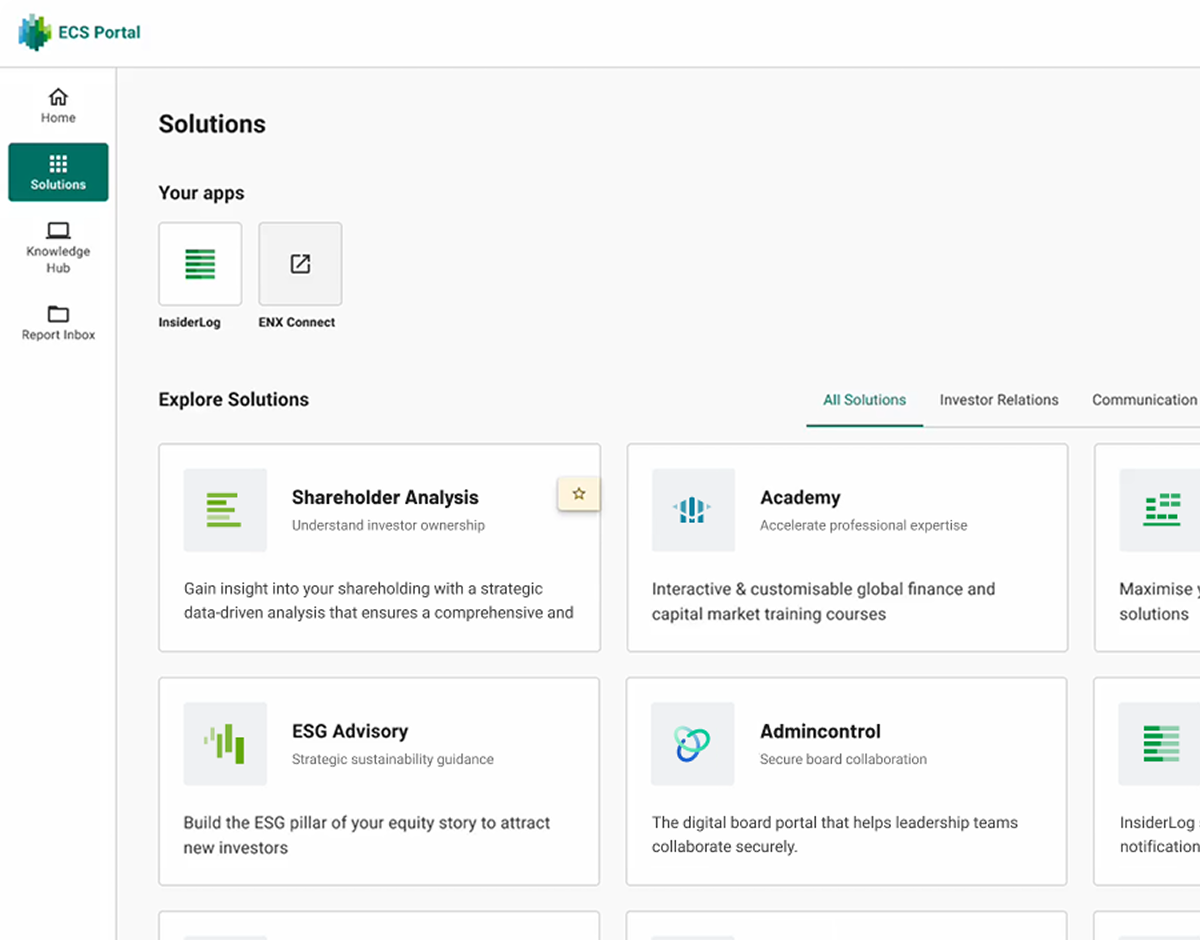The width and height of the screenshot is (1200, 940).
Task: Open the Report Inbox folder
Action: 58,322
